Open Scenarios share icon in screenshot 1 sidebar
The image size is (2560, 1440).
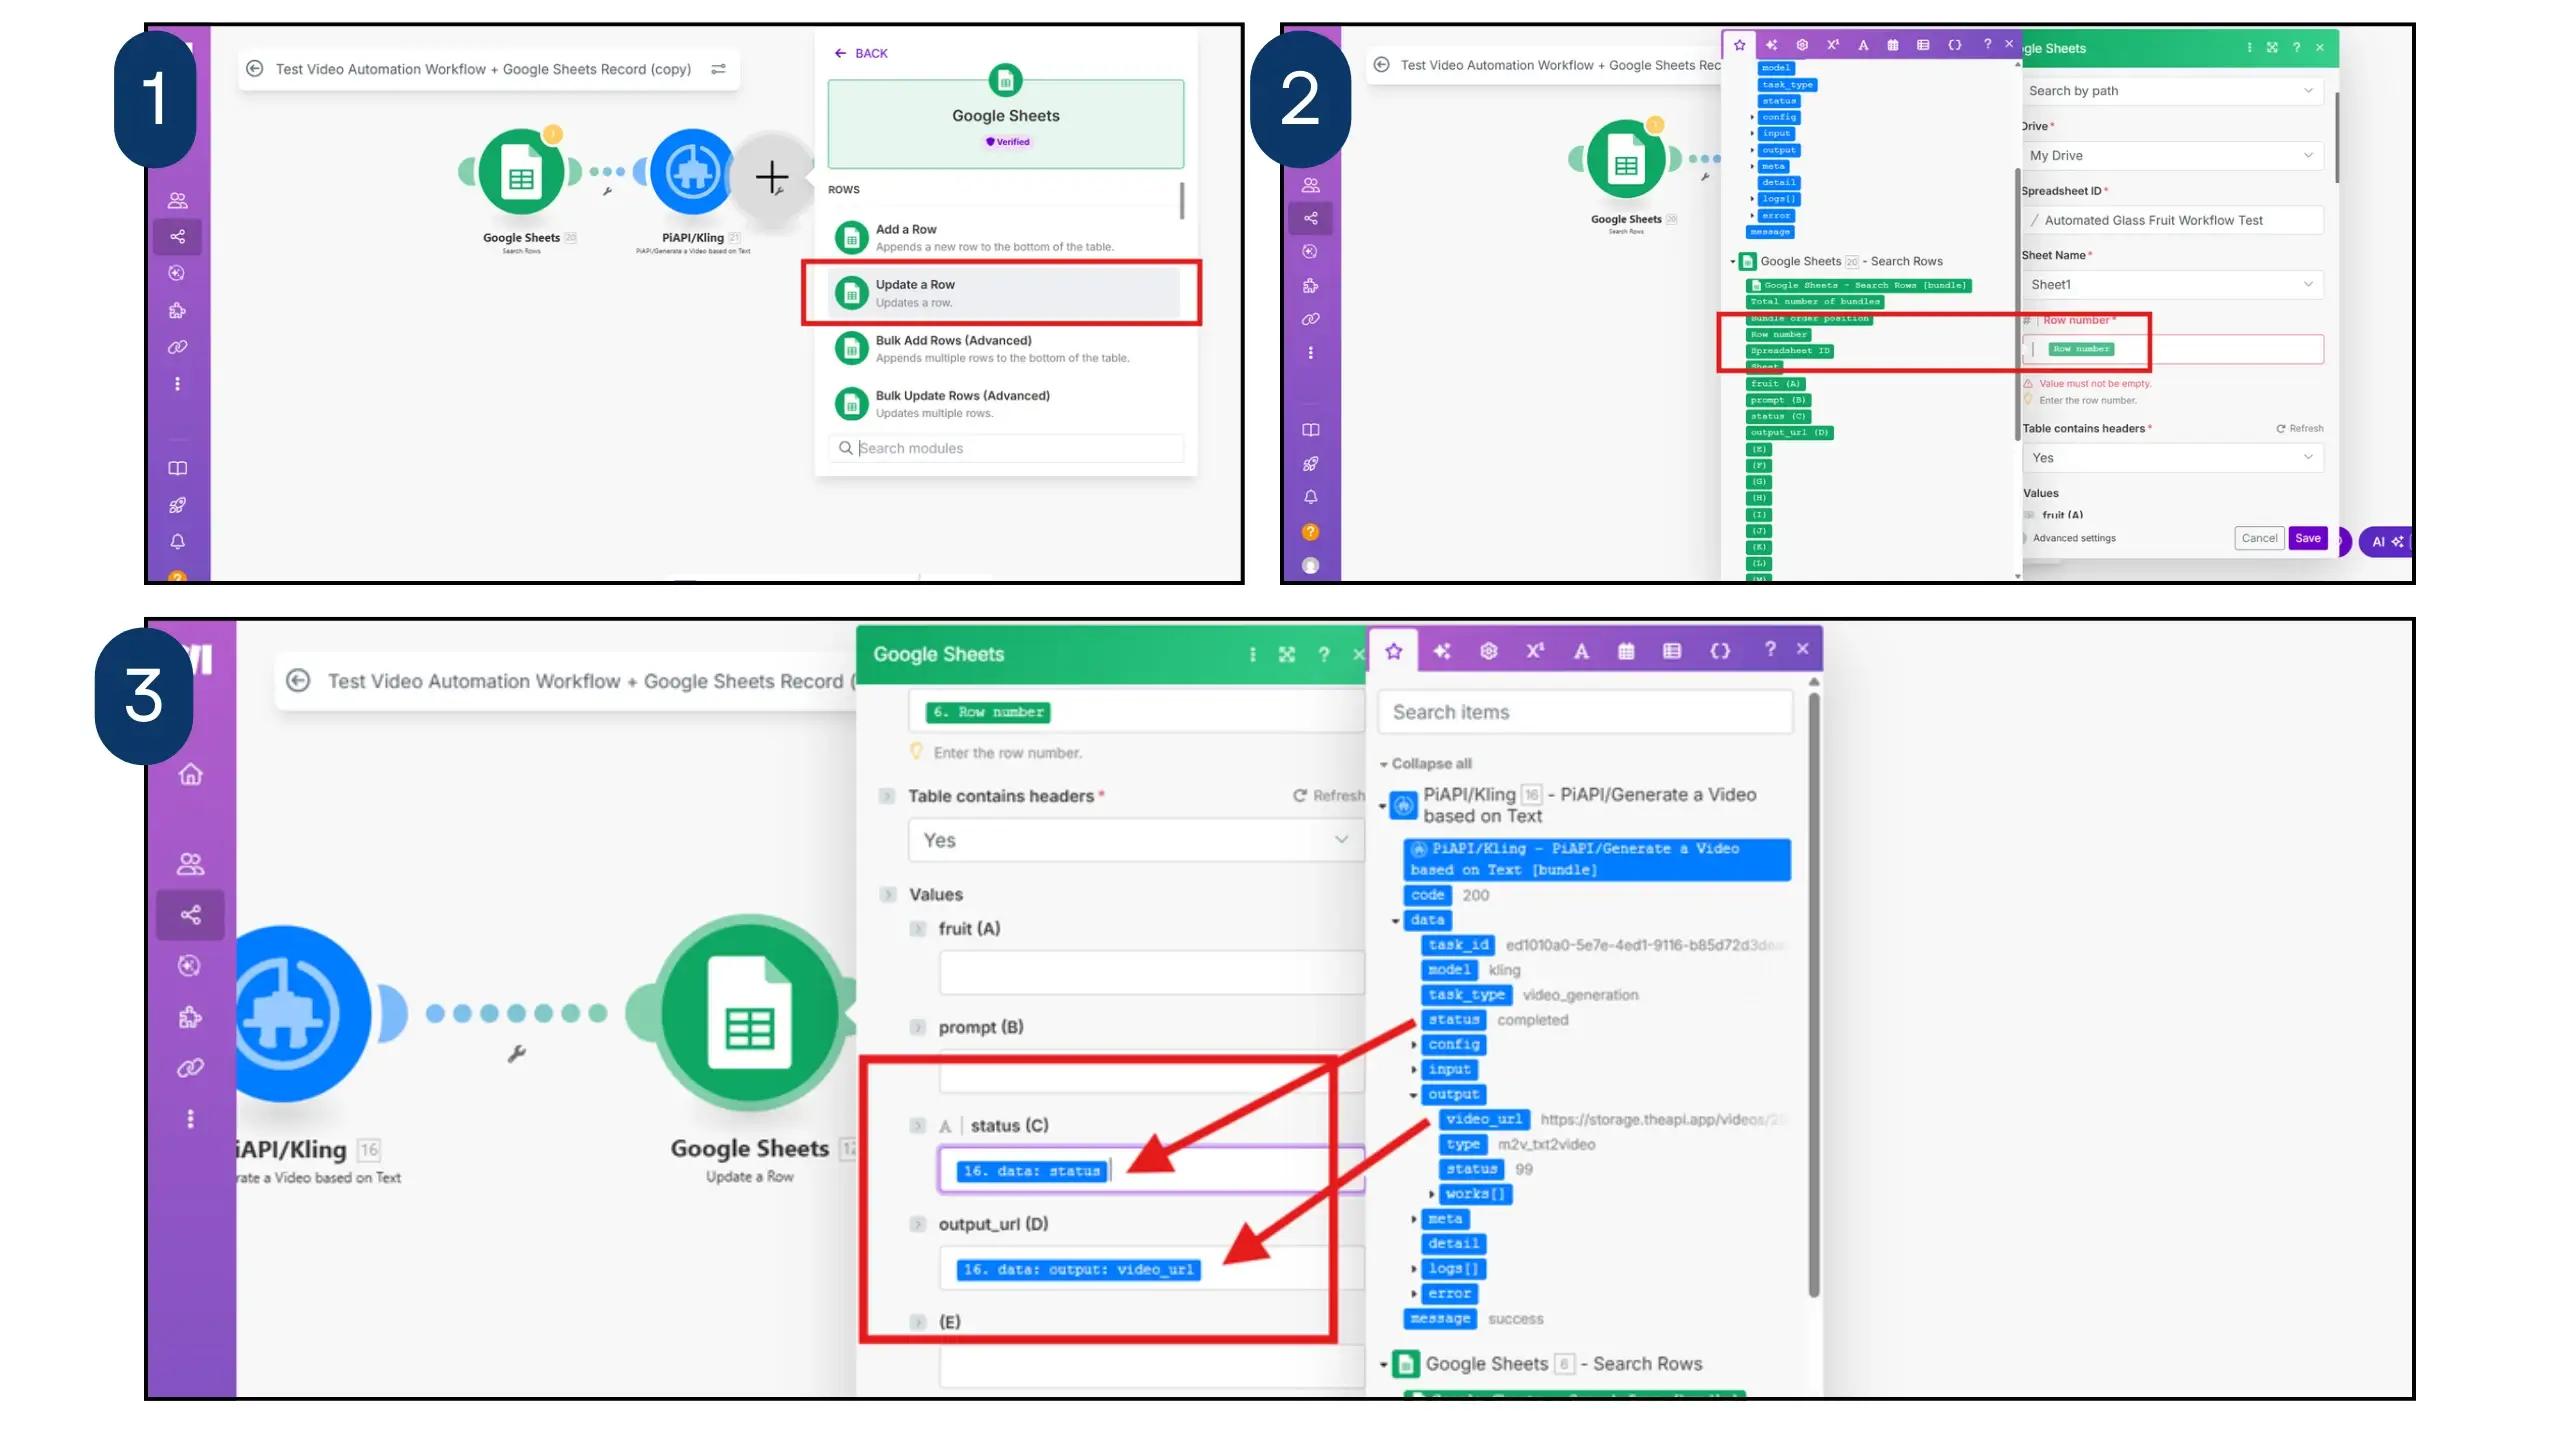[x=177, y=237]
